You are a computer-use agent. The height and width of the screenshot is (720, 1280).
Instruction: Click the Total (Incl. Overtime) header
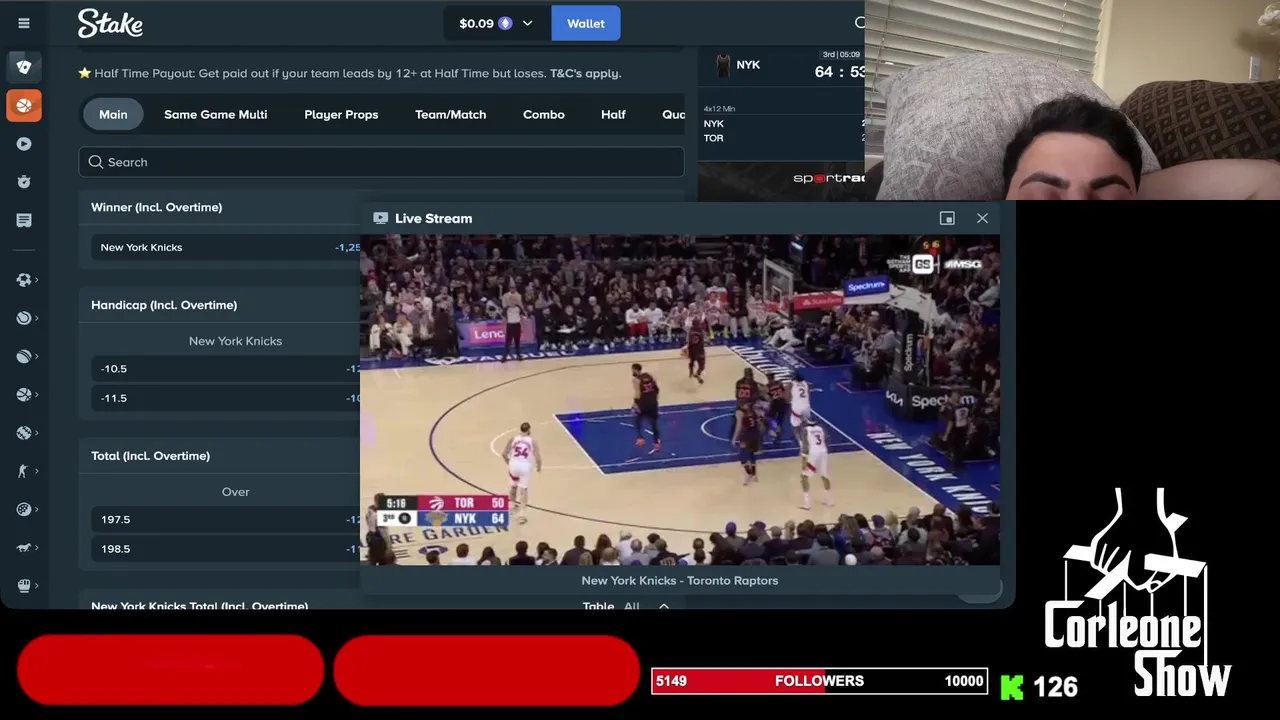tap(150, 456)
